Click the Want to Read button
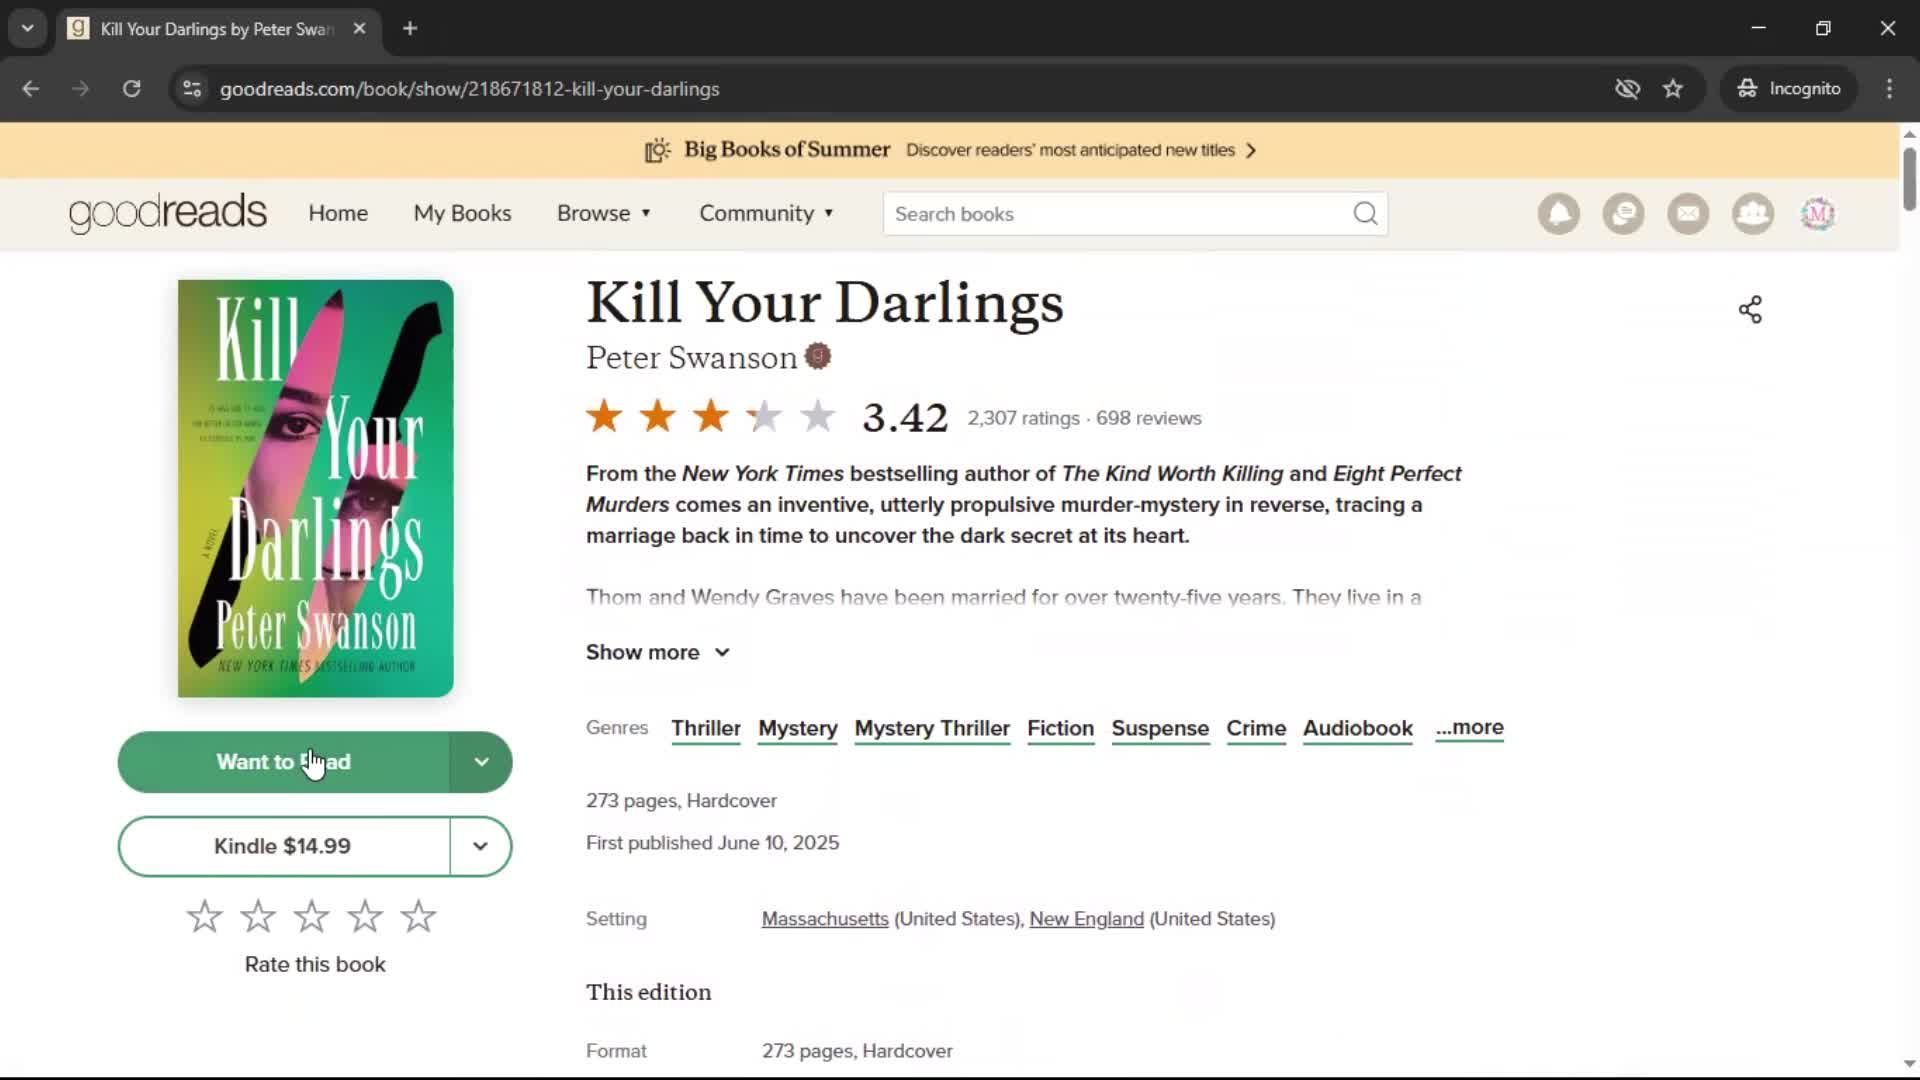This screenshot has height=1080, width=1920. coord(284,762)
